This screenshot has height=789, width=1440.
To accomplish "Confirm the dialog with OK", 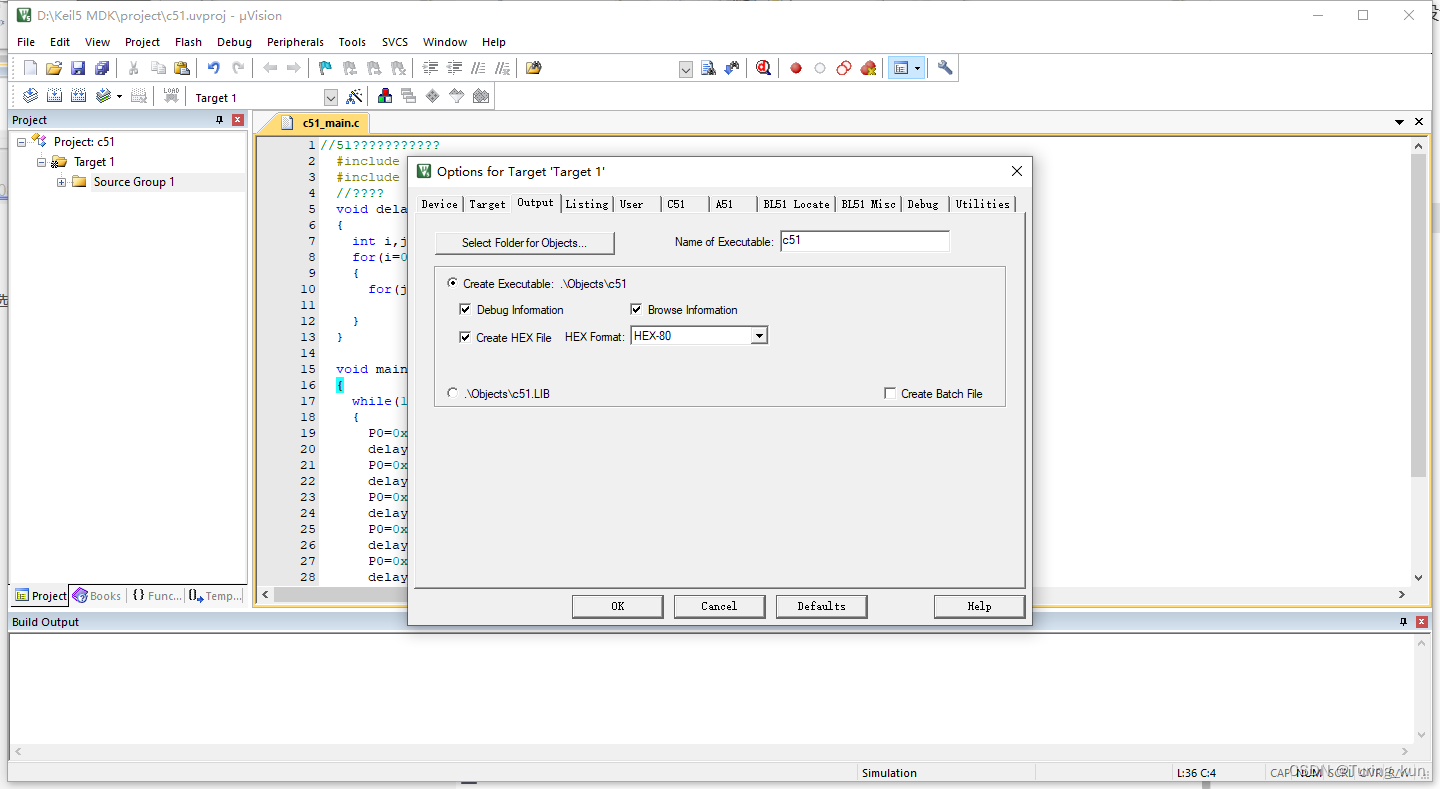I will (617, 606).
